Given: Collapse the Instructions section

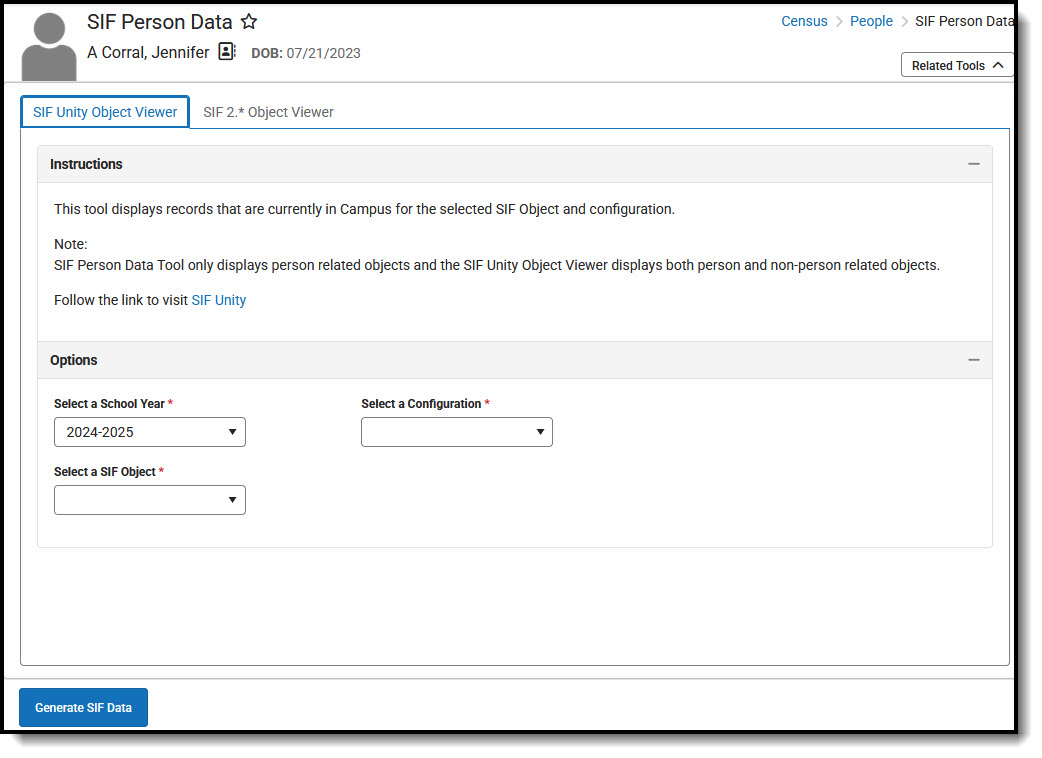Looking at the screenshot, I should pos(973,164).
